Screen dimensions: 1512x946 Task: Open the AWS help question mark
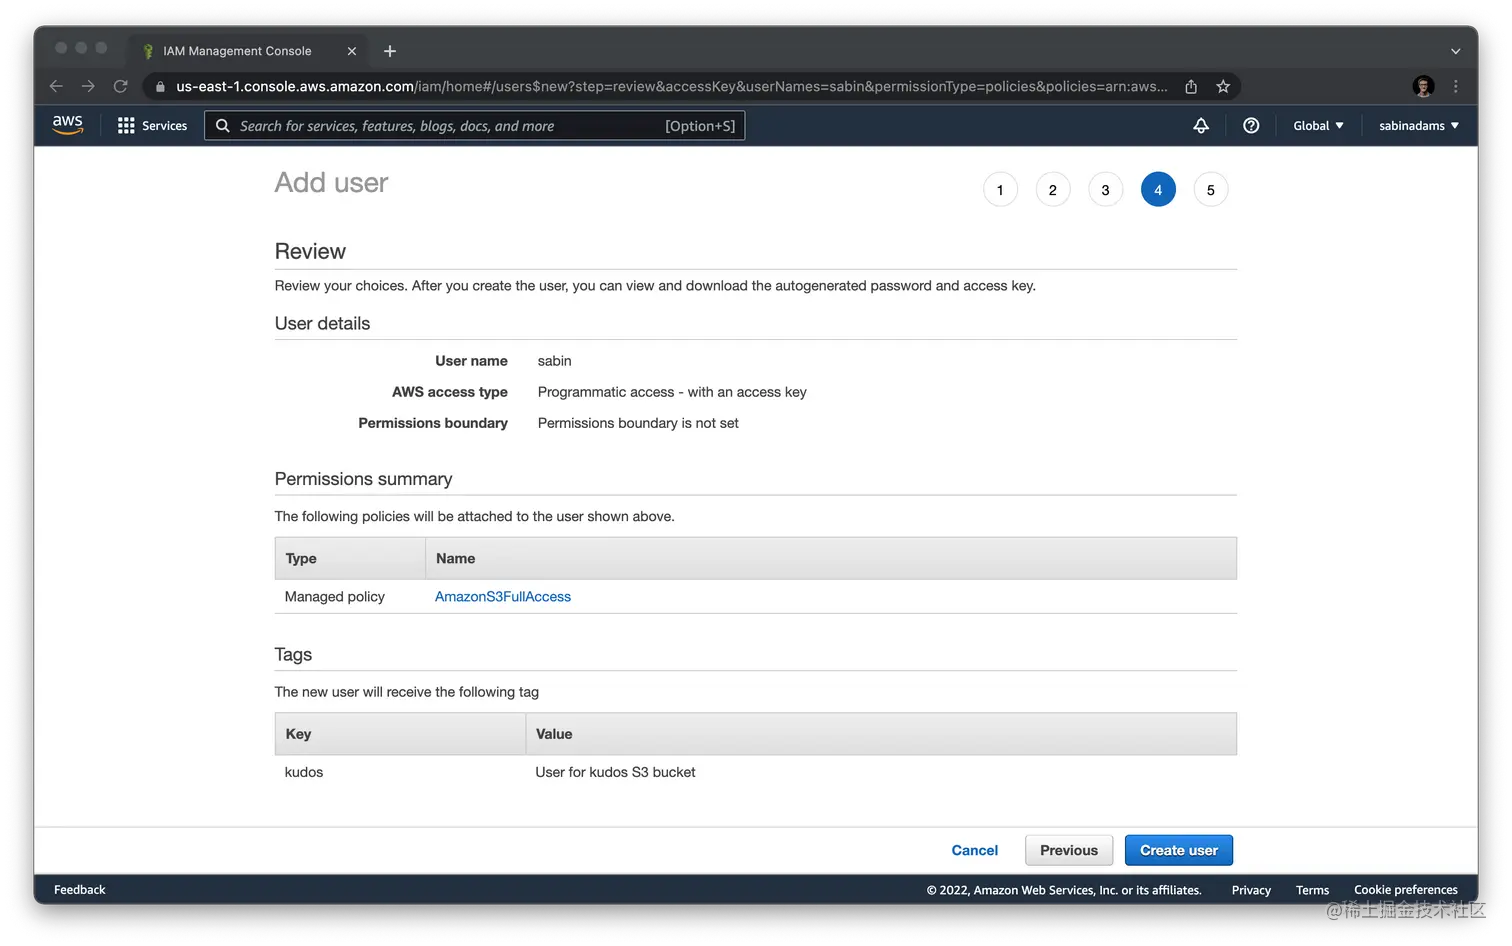pyautogui.click(x=1250, y=125)
